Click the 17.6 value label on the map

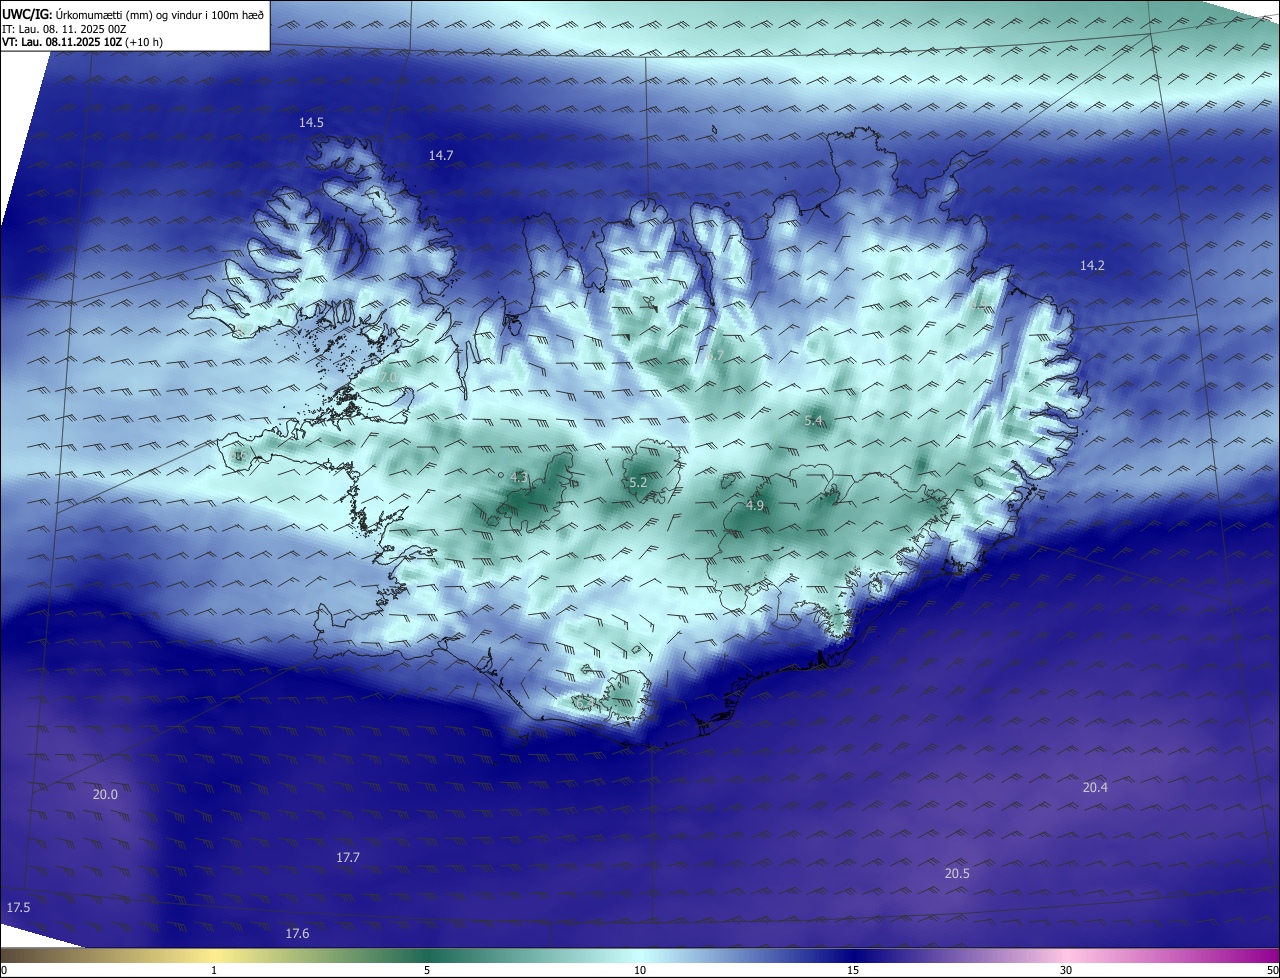[297, 933]
